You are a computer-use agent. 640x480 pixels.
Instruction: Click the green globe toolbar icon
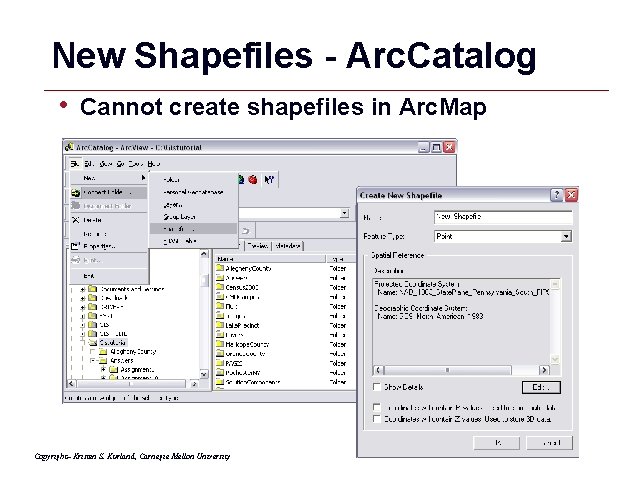coord(241,180)
